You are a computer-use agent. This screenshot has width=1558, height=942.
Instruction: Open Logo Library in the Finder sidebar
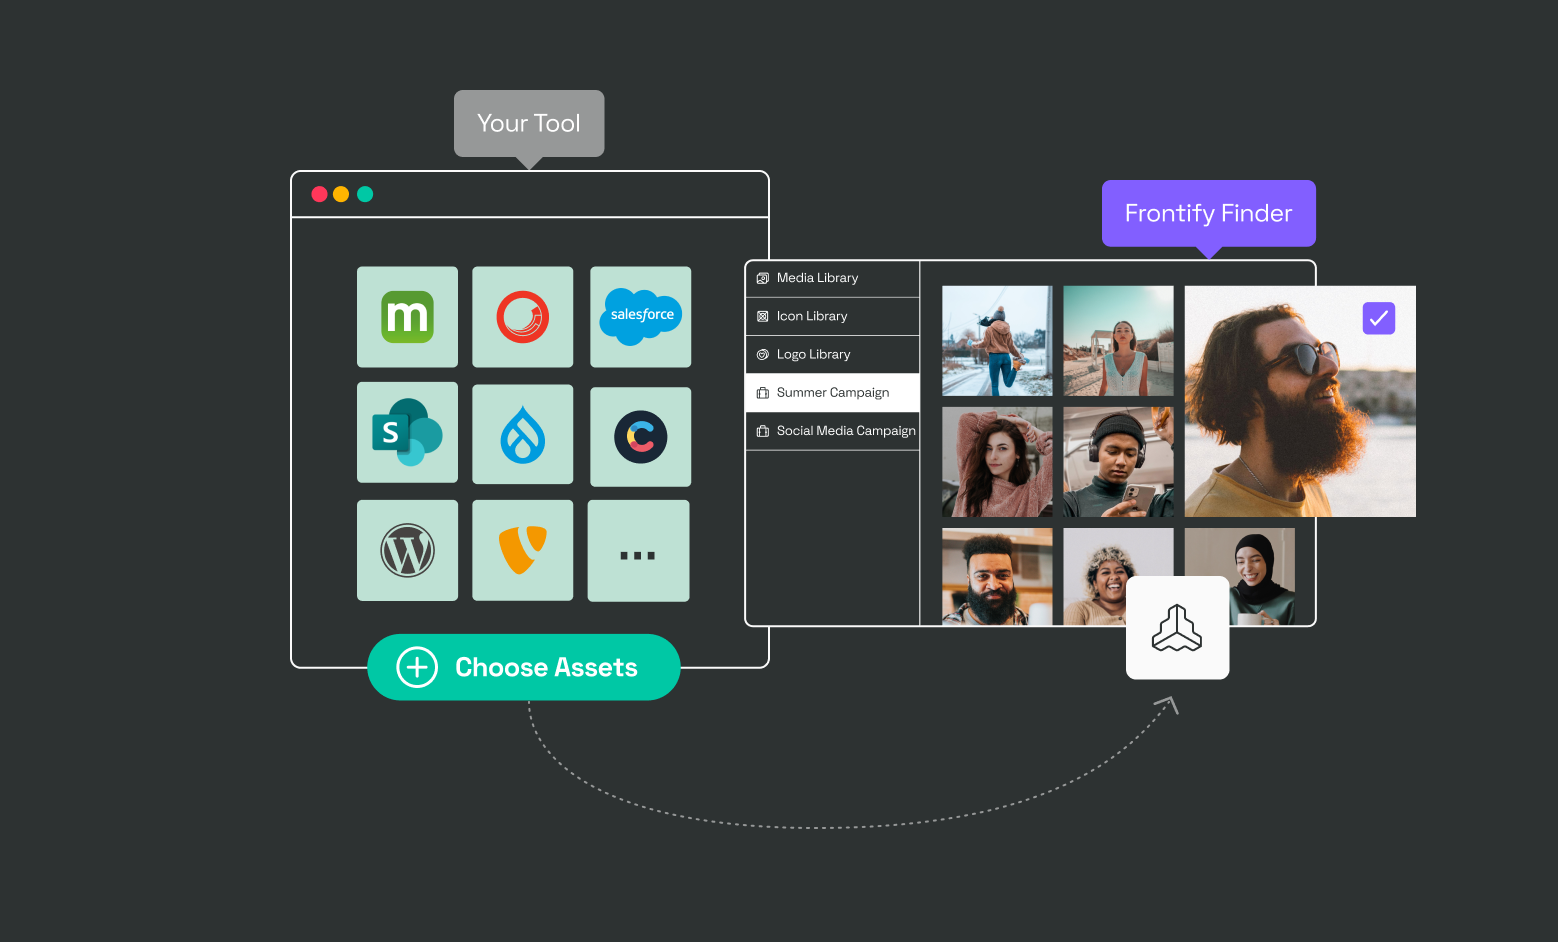832,355
